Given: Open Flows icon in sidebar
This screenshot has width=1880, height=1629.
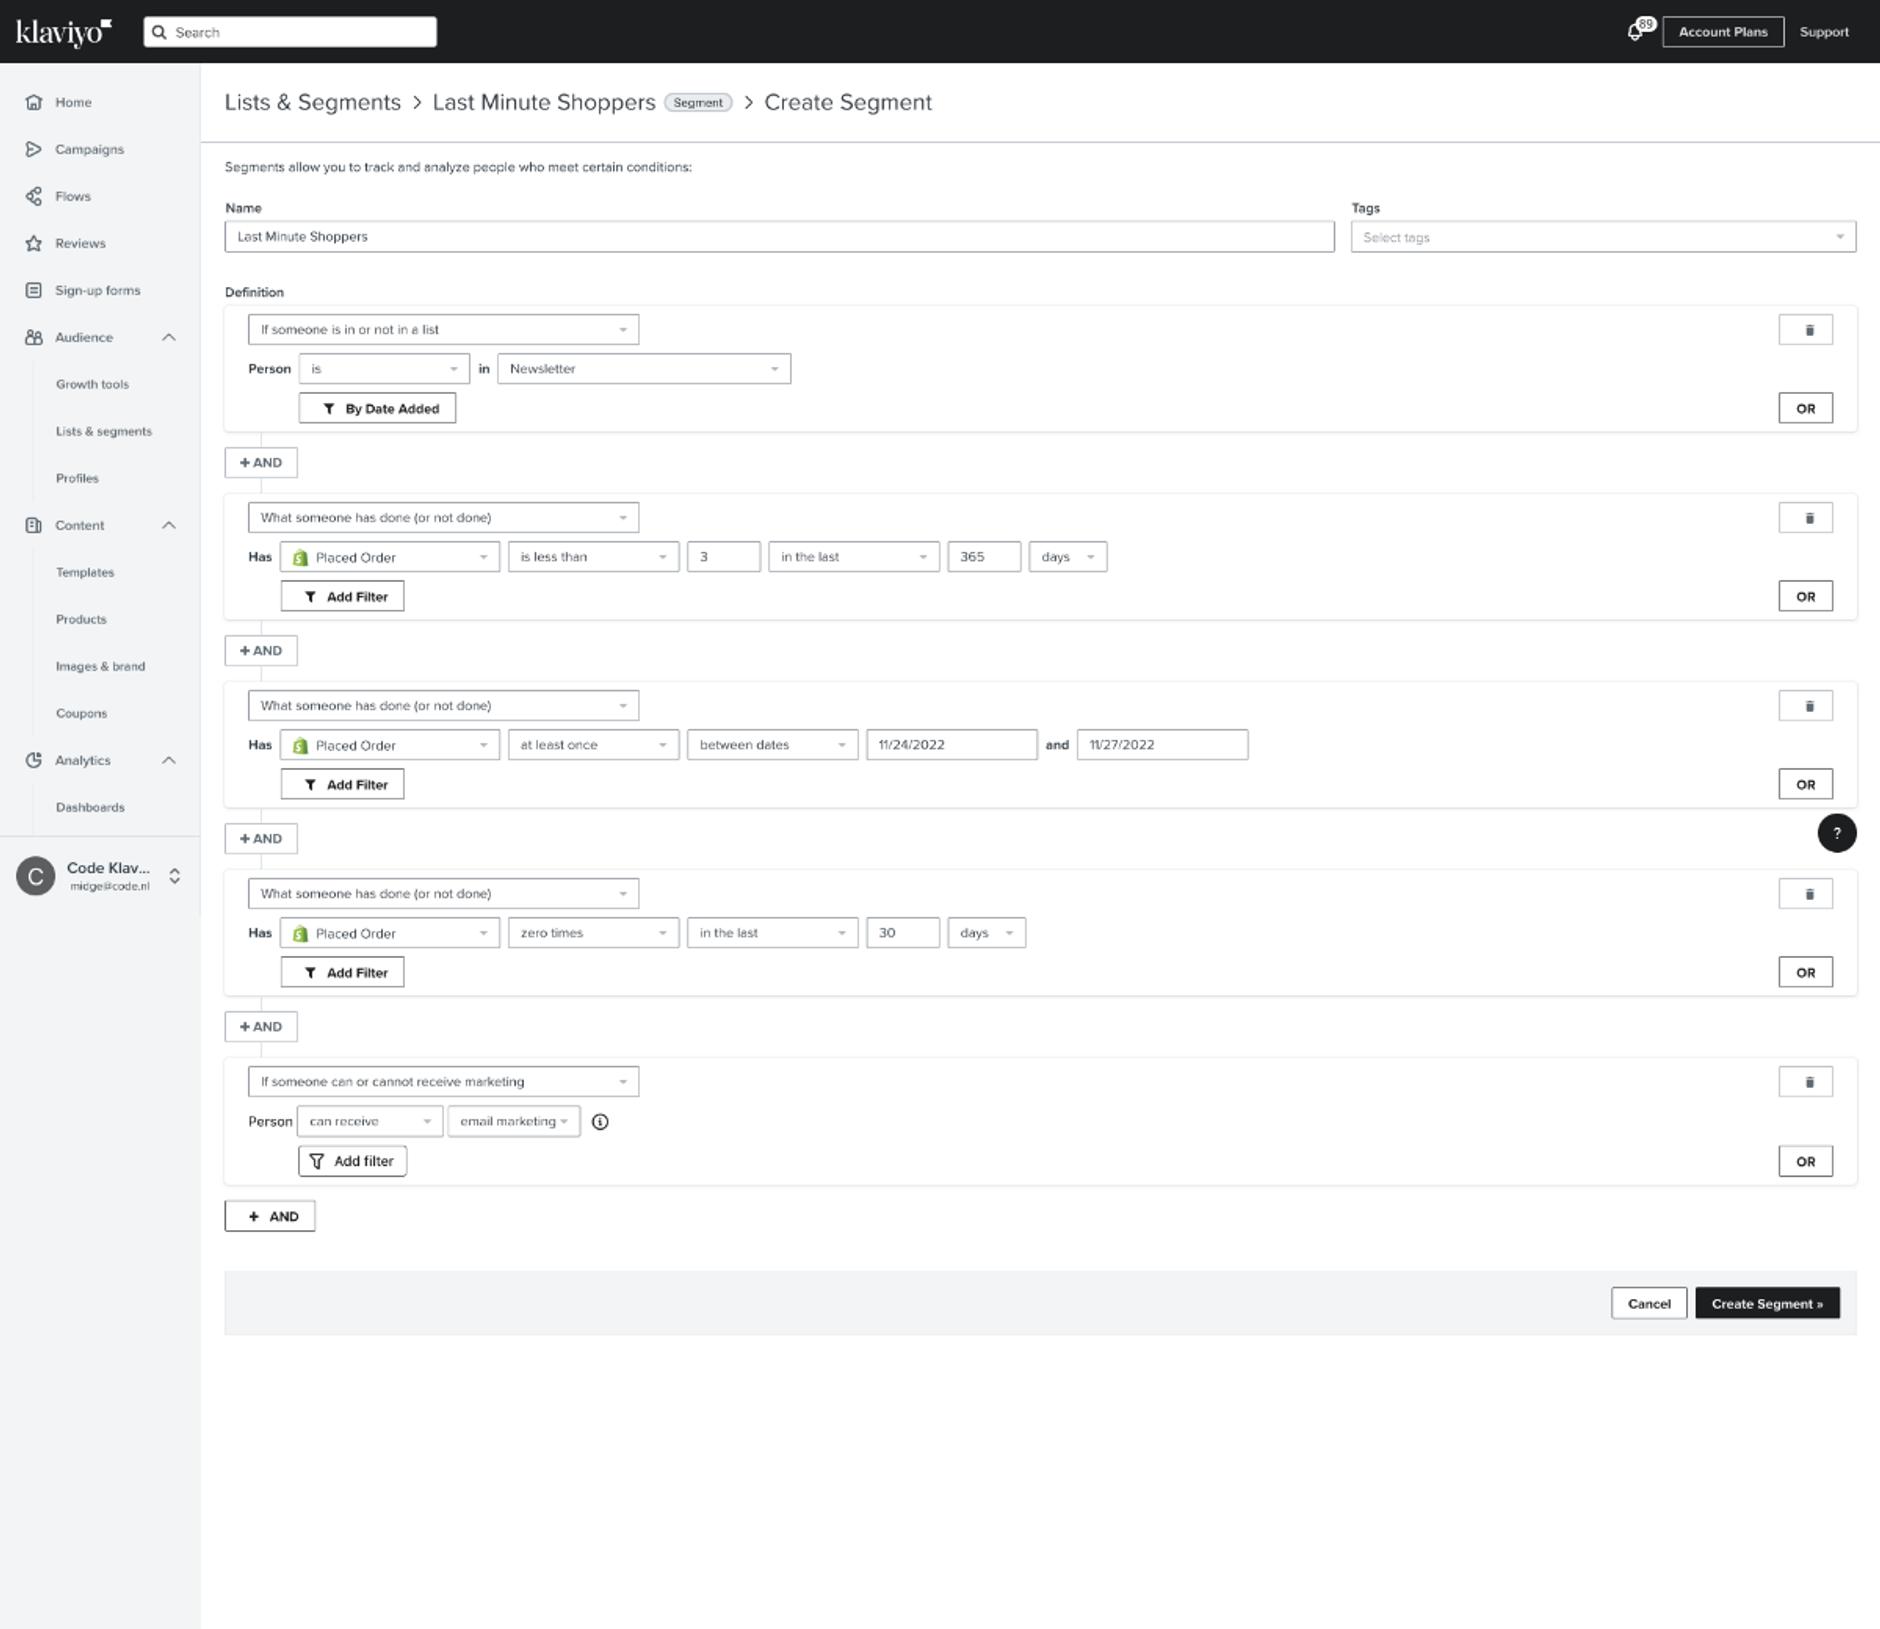Looking at the screenshot, I should (x=34, y=196).
